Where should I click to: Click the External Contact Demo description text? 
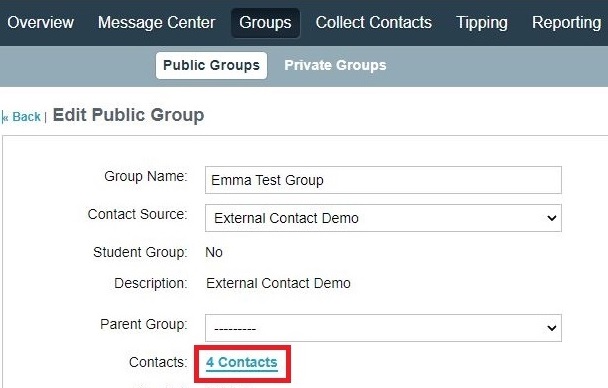coord(278,283)
